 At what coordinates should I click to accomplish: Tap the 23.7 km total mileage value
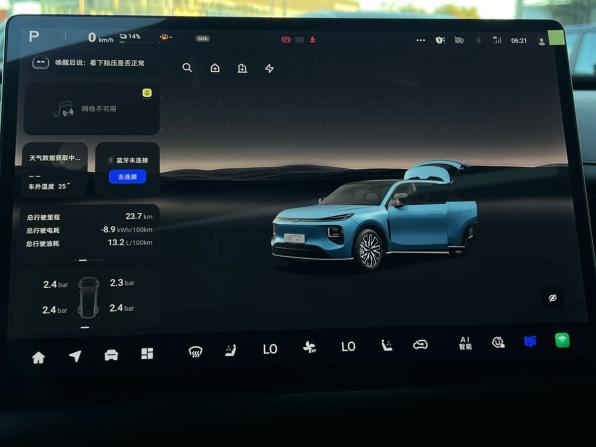139,216
